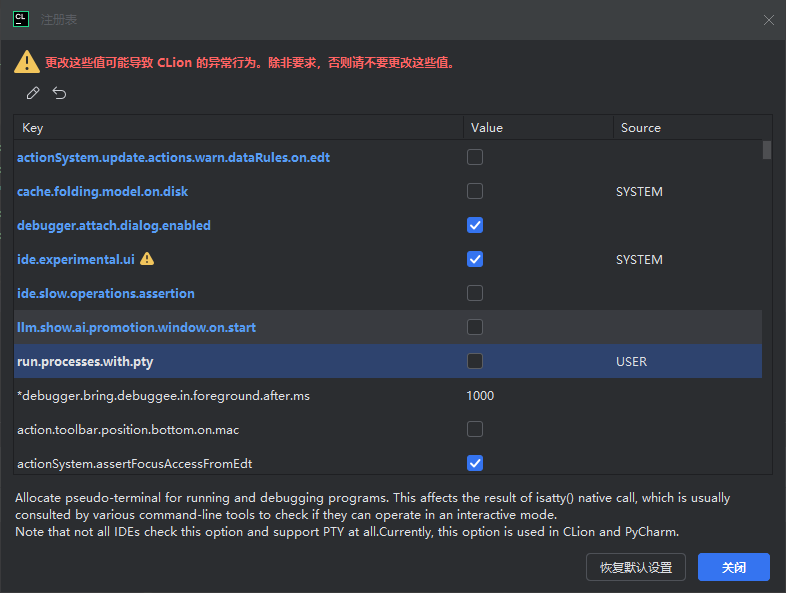Select llm.show.ai.promotion.window.on.start key
The height and width of the screenshot is (593, 786).
136,327
